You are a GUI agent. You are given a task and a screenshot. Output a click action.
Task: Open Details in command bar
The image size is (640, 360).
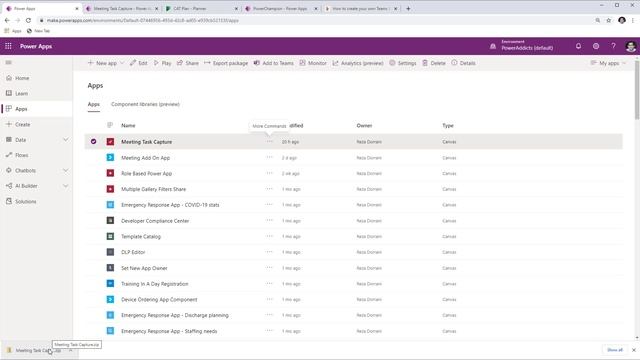463,63
